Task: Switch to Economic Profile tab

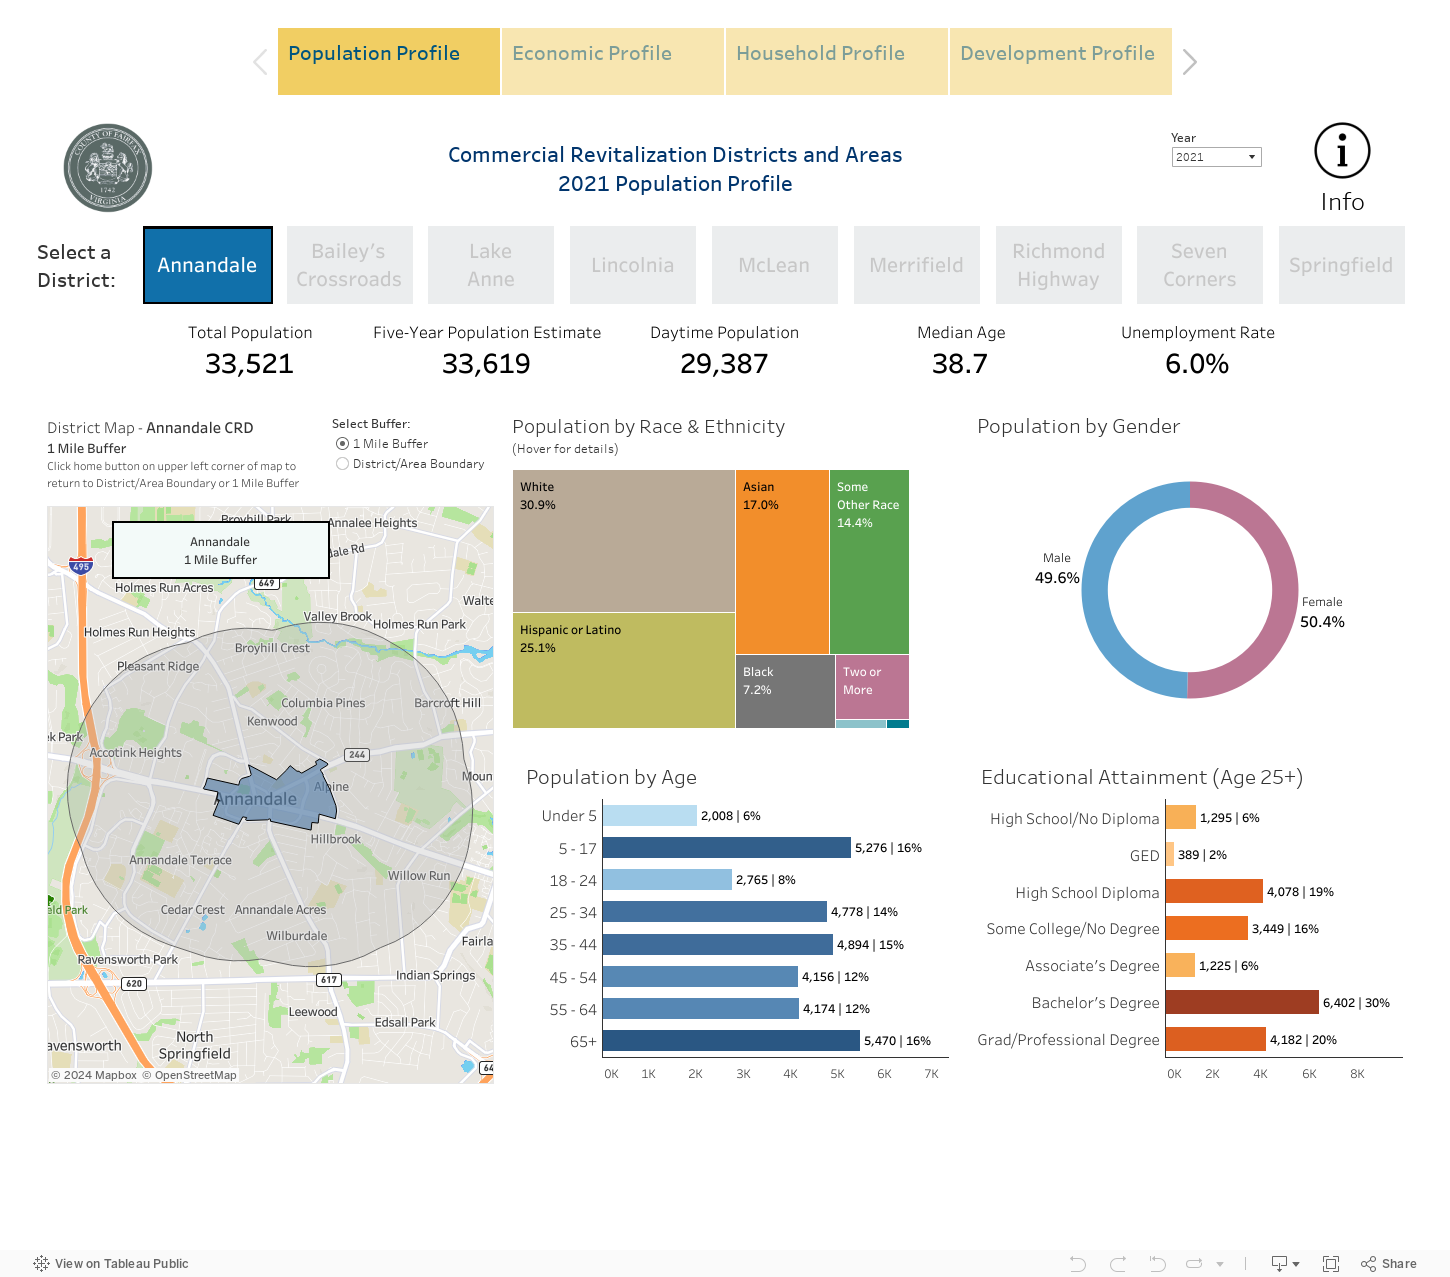Action: [613, 62]
